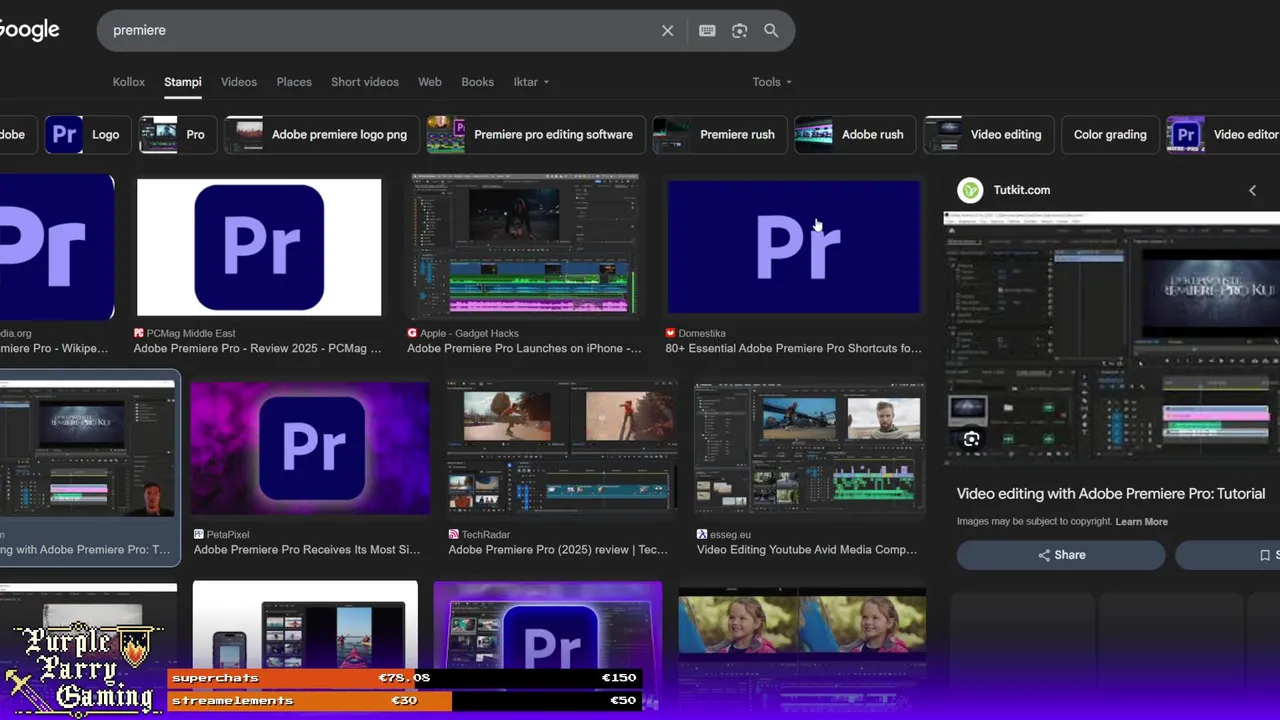Screen dimensions: 1280x720
Task: Open the Learn More copyright link
Action: point(1141,522)
